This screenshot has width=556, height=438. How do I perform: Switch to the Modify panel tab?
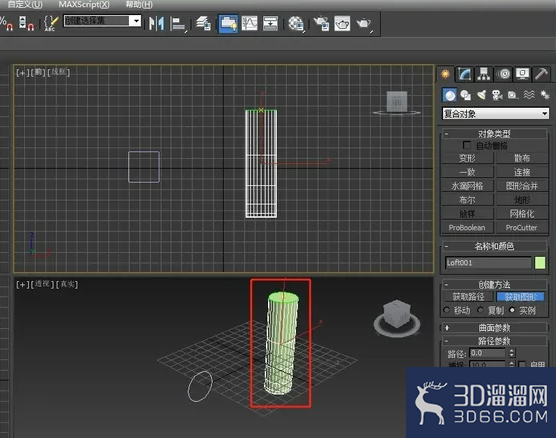click(x=465, y=74)
